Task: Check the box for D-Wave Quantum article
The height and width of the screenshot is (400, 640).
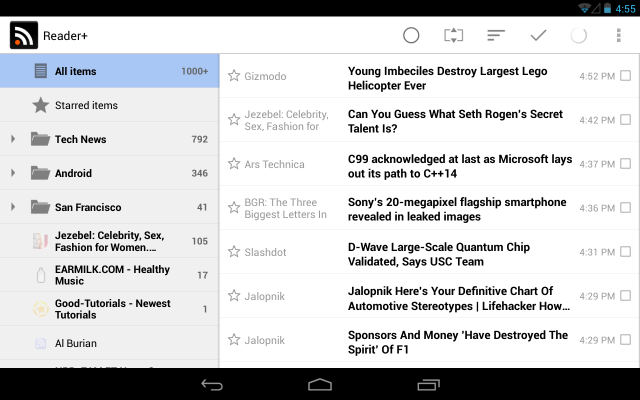Action: tap(625, 251)
